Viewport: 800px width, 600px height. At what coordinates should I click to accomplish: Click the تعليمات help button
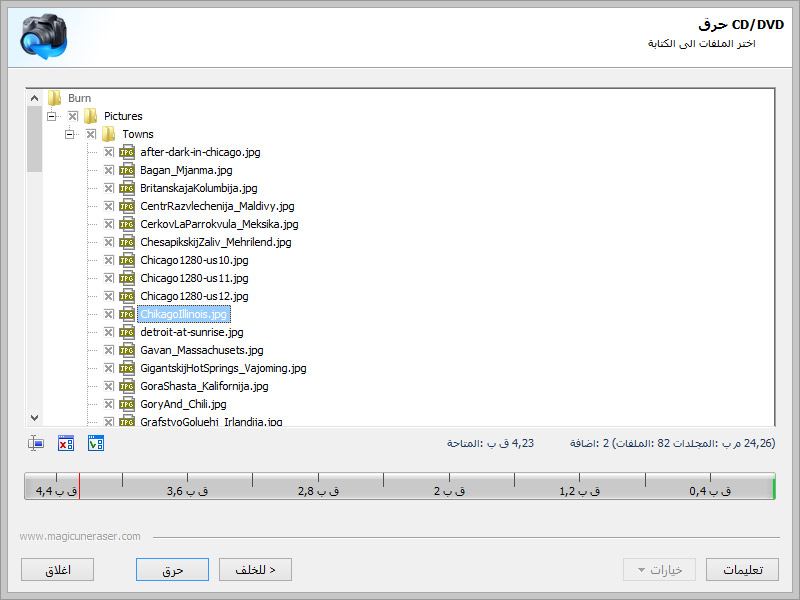point(742,569)
